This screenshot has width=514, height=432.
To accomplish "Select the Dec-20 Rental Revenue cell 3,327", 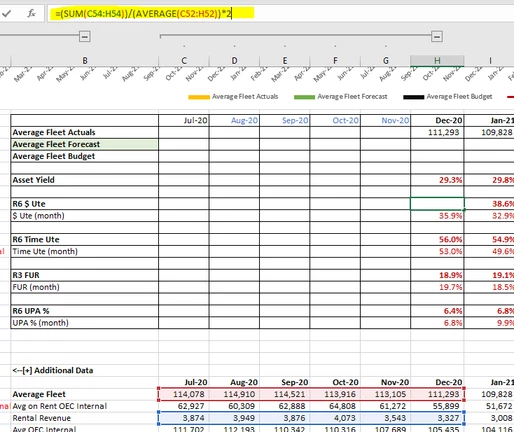I will (437, 418).
